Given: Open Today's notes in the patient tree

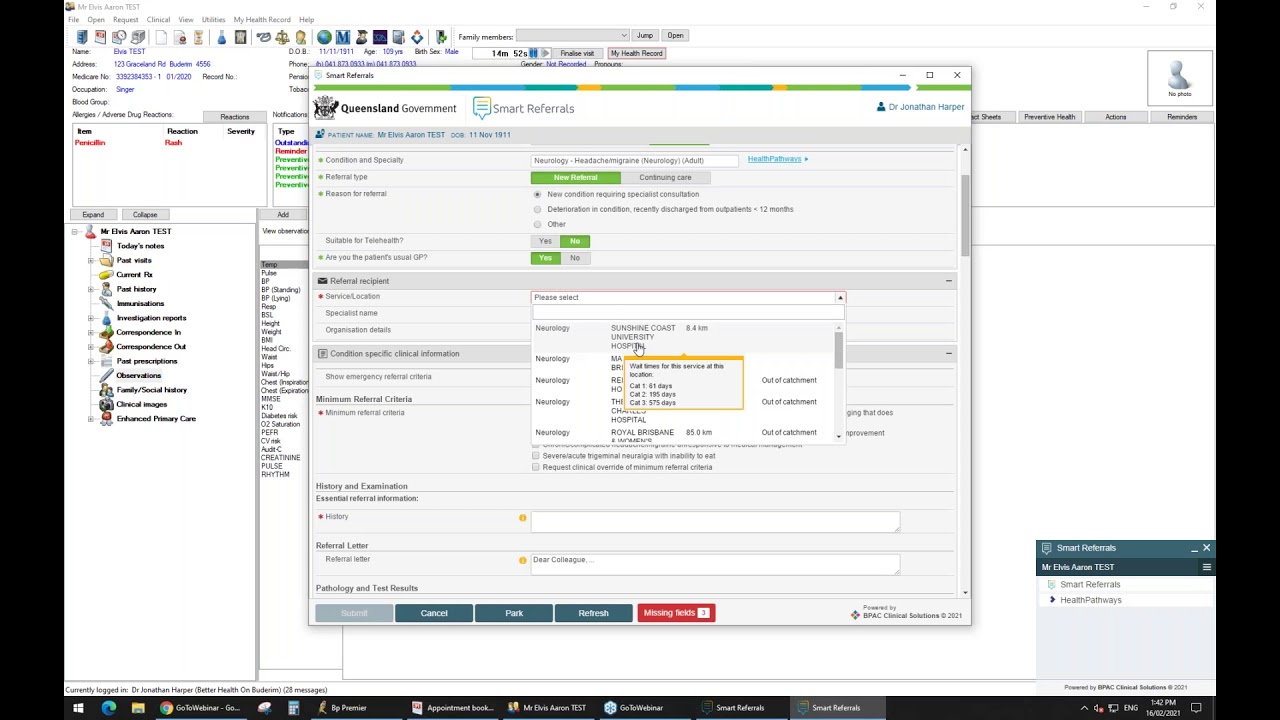Looking at the screenshot, I should pyautogui.click(x=140, y=246).
